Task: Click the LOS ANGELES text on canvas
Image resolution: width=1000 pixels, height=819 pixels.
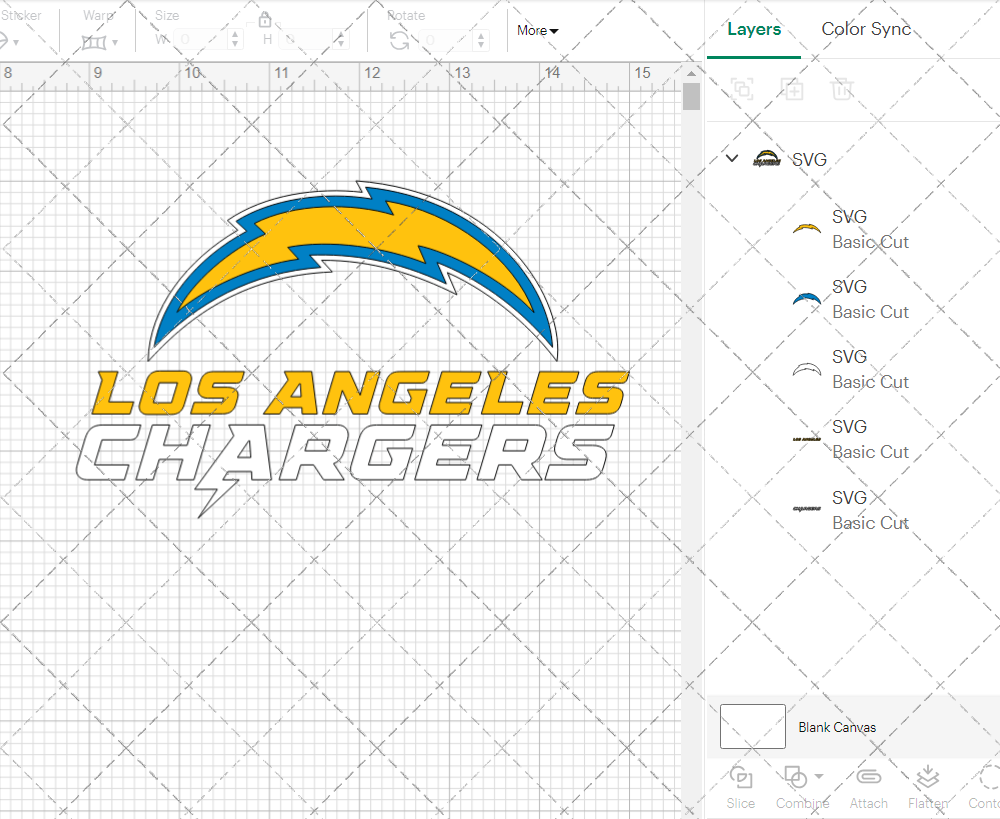Action: (359, 393)
